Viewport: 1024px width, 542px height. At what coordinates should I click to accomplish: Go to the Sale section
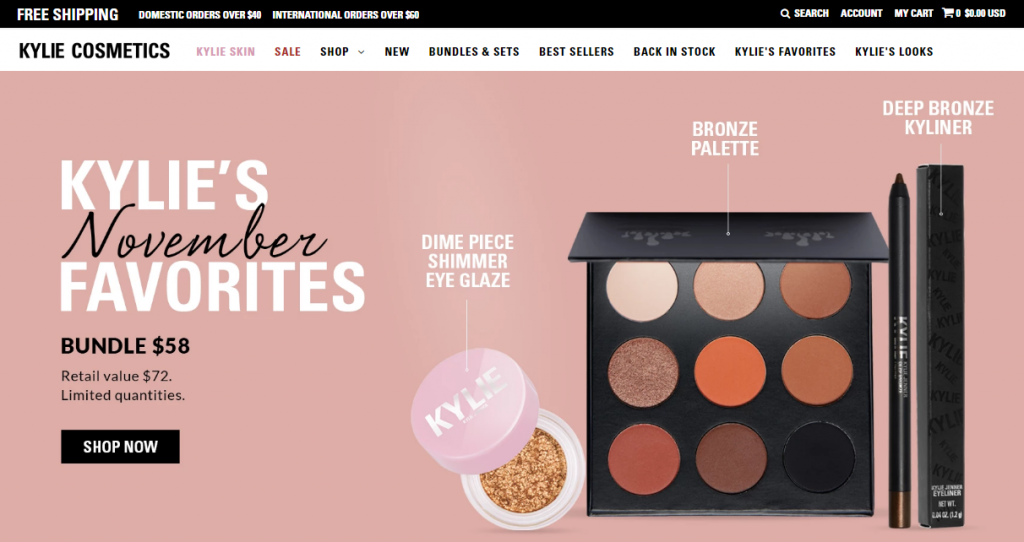click(x=287, y=52)
